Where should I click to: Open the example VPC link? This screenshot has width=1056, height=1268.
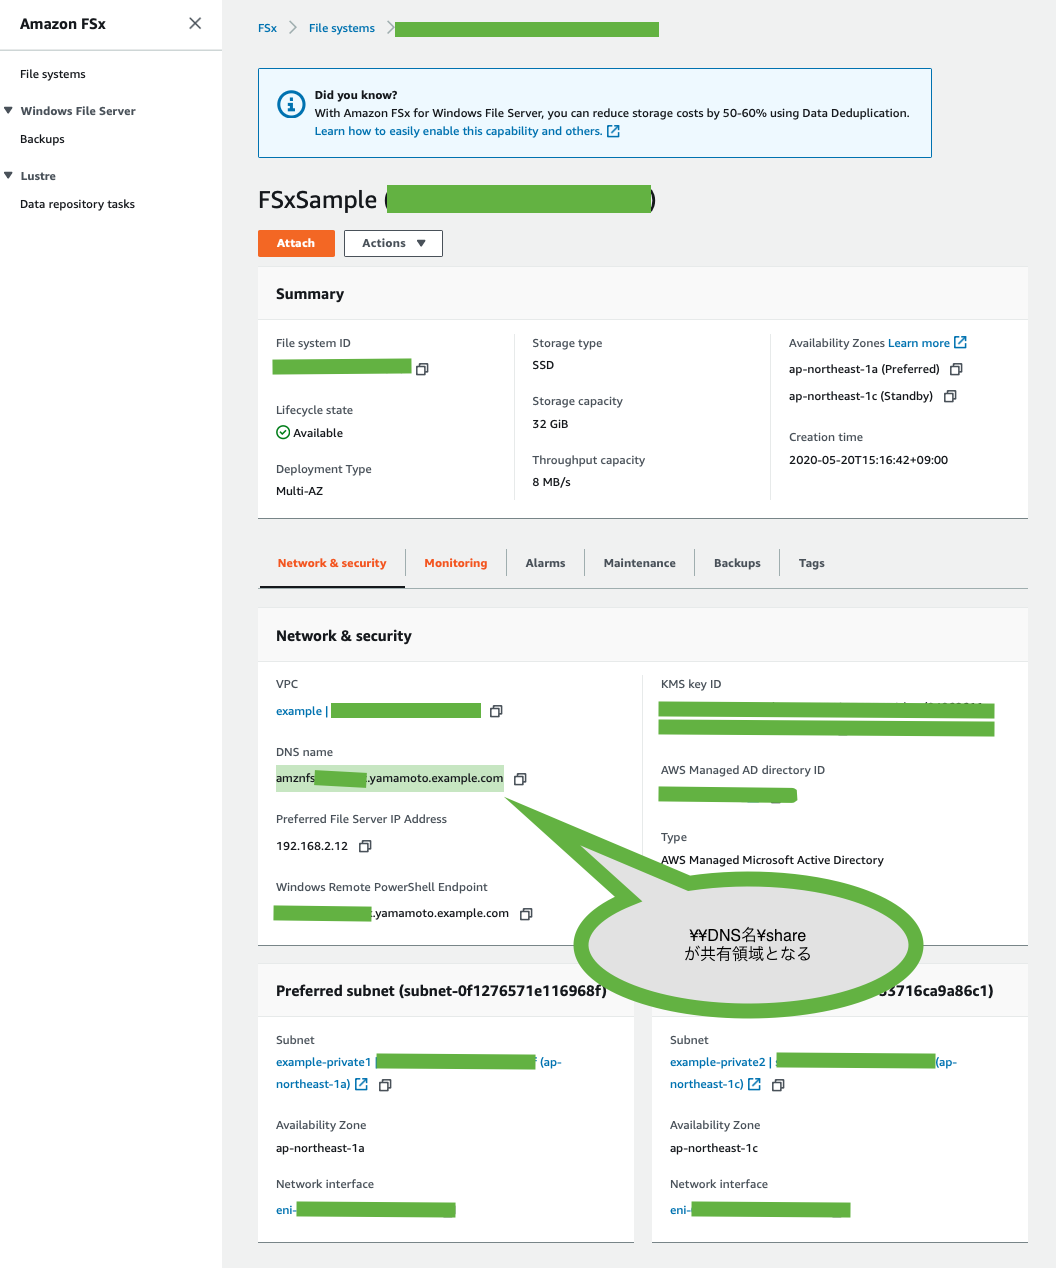coord(298,711)
